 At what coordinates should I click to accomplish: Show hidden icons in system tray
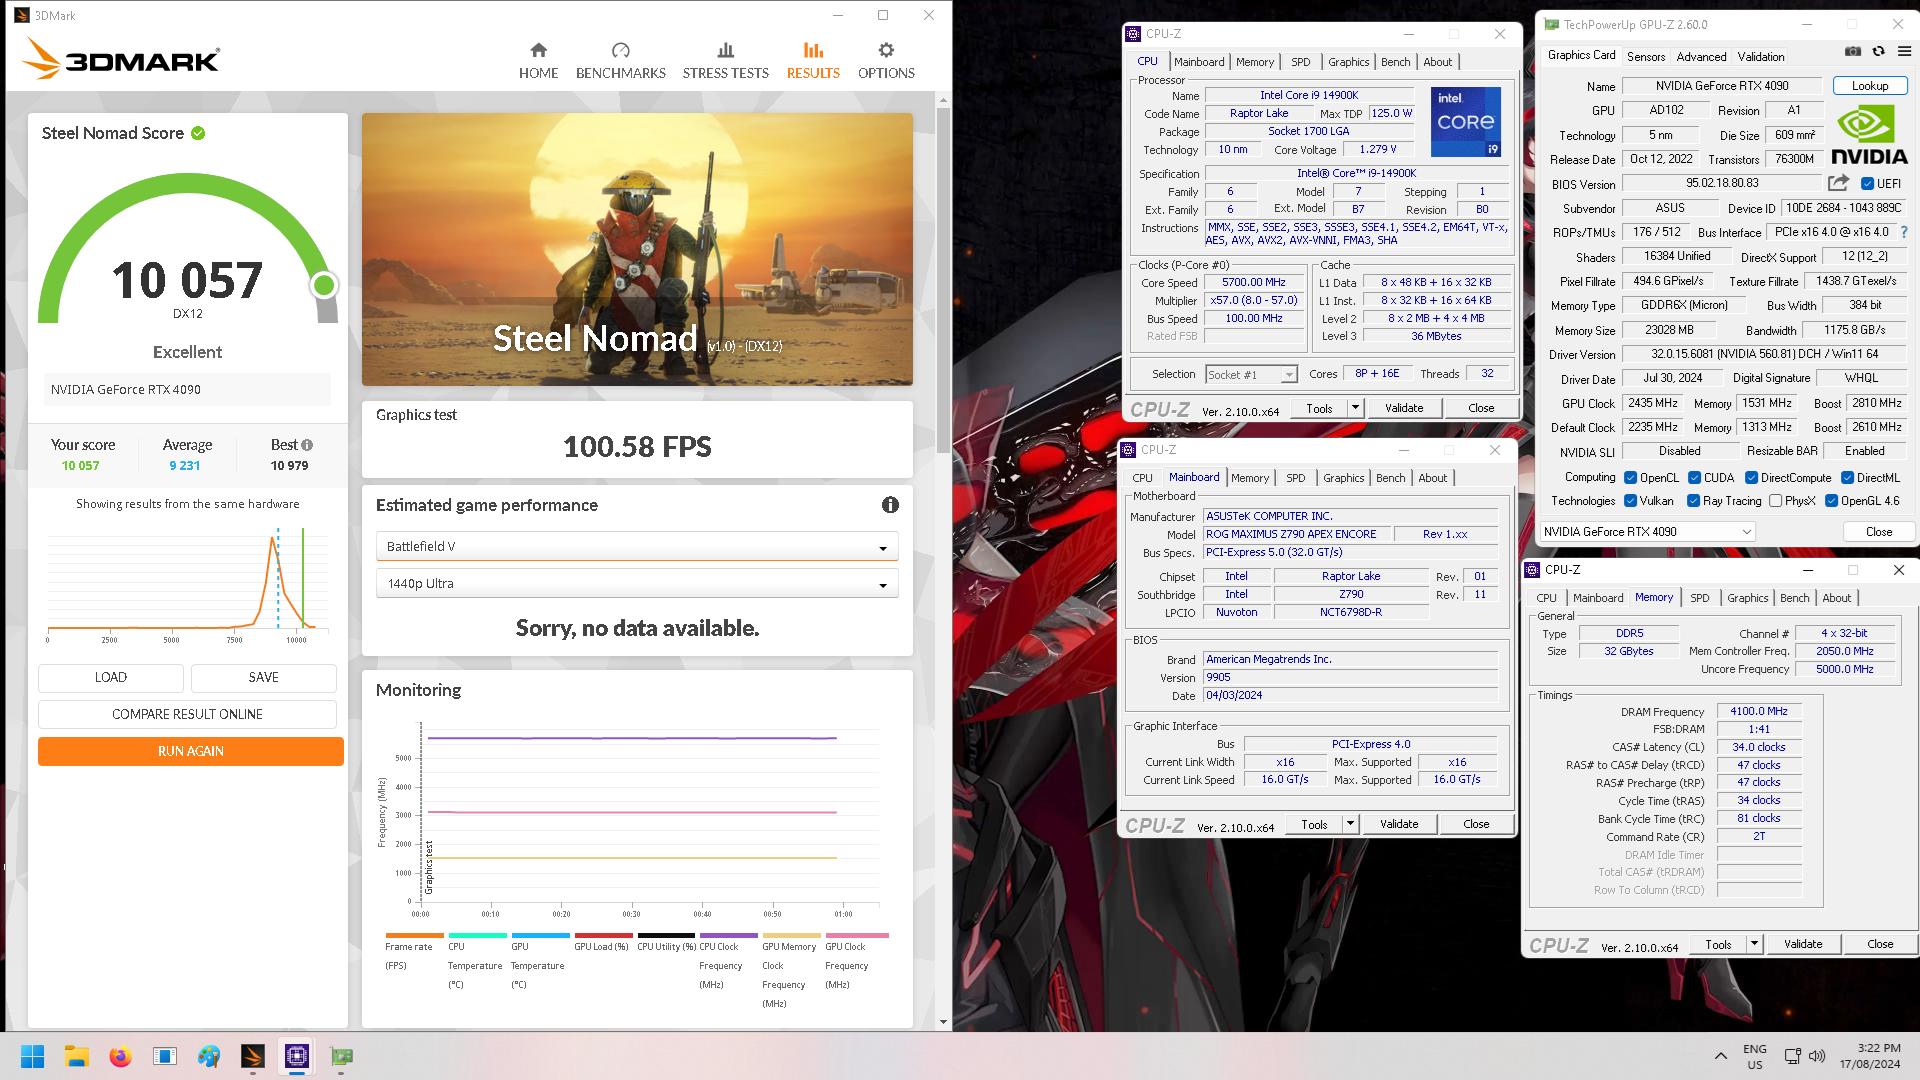coord(1720,1056)
